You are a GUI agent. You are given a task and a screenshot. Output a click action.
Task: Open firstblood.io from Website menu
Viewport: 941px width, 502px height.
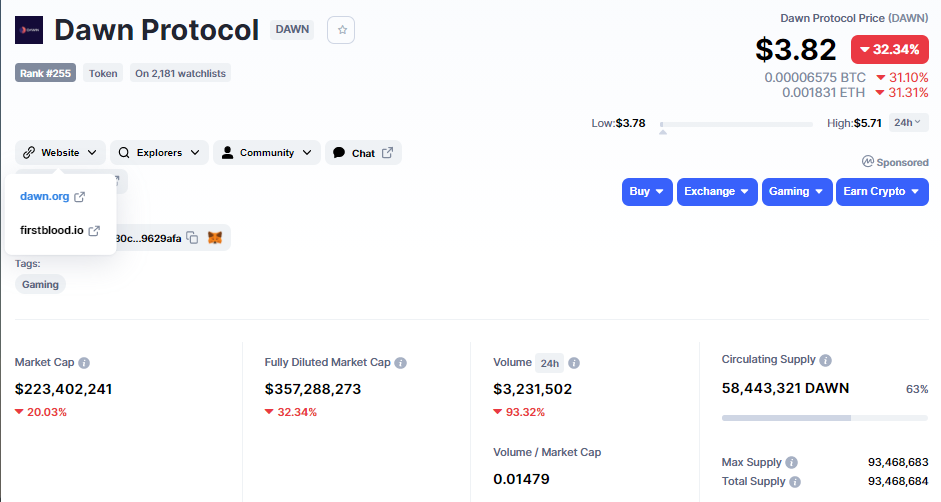[52, 230]
